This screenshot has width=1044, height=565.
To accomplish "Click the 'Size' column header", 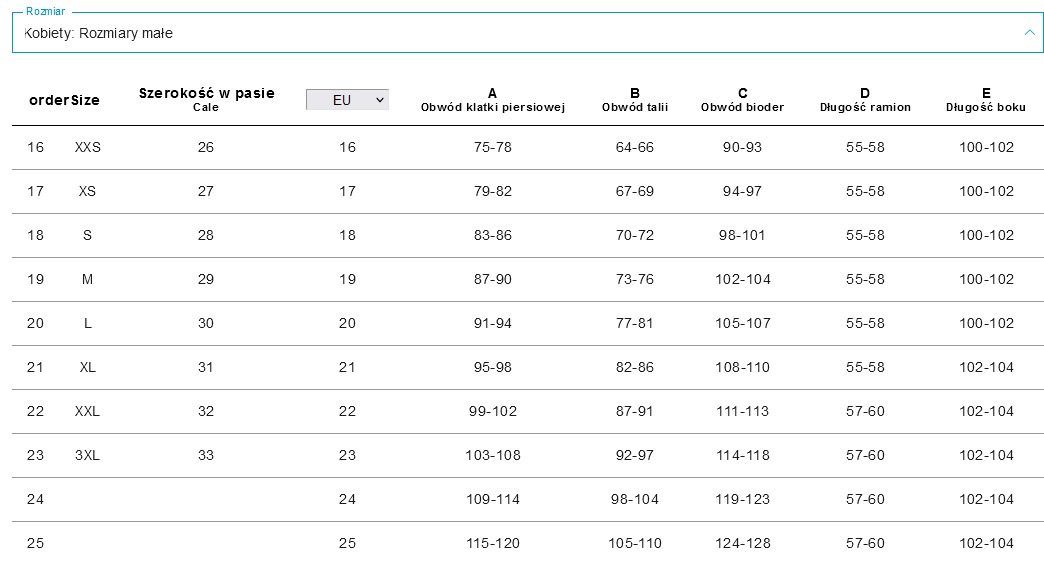I will point(86,100).
